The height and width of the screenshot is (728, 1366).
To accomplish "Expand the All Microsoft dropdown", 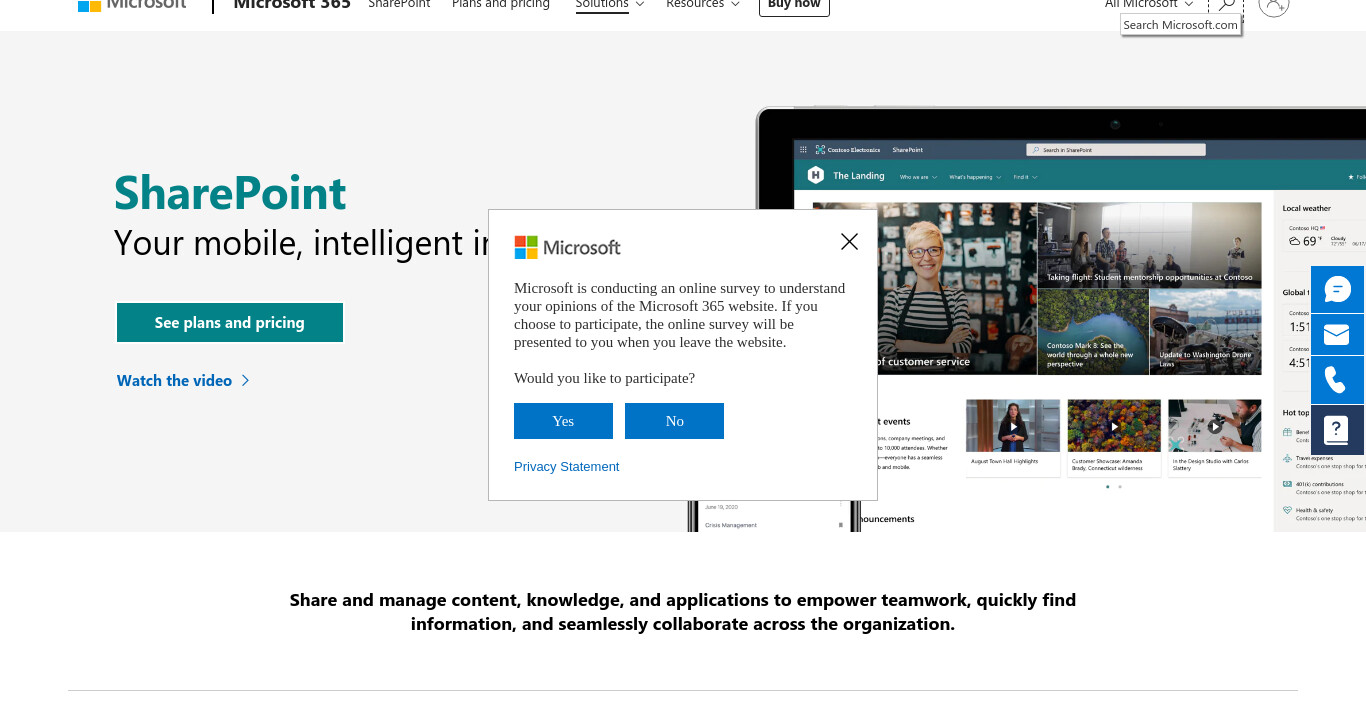I will coord(1149,4).
